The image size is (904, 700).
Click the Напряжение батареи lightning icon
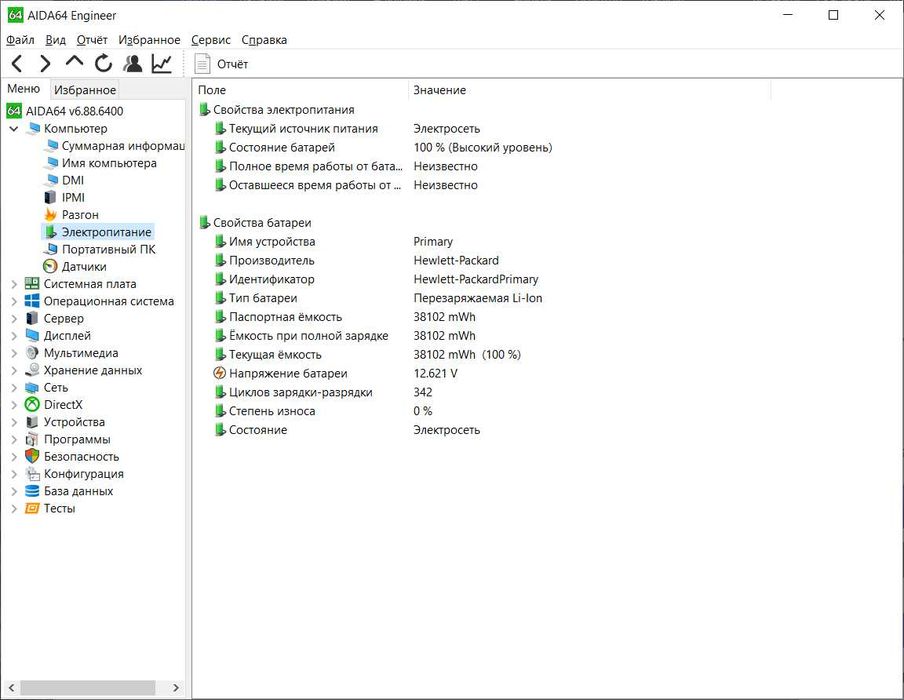pos(219,373)
